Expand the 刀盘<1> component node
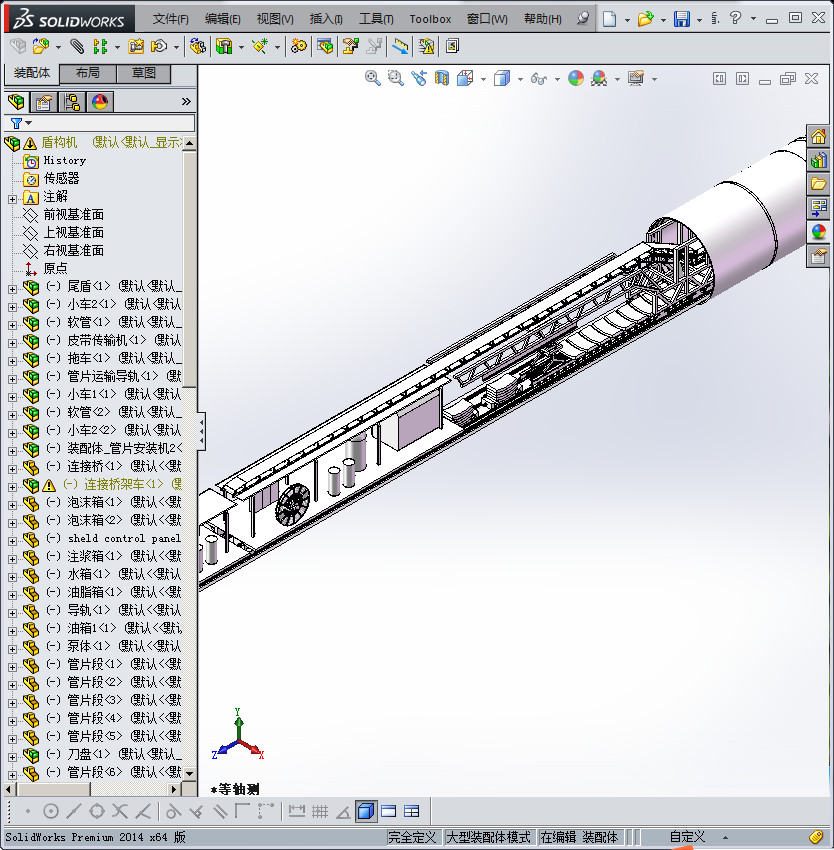The width and height of the screenshot is (834, 850). pos(12,757)
